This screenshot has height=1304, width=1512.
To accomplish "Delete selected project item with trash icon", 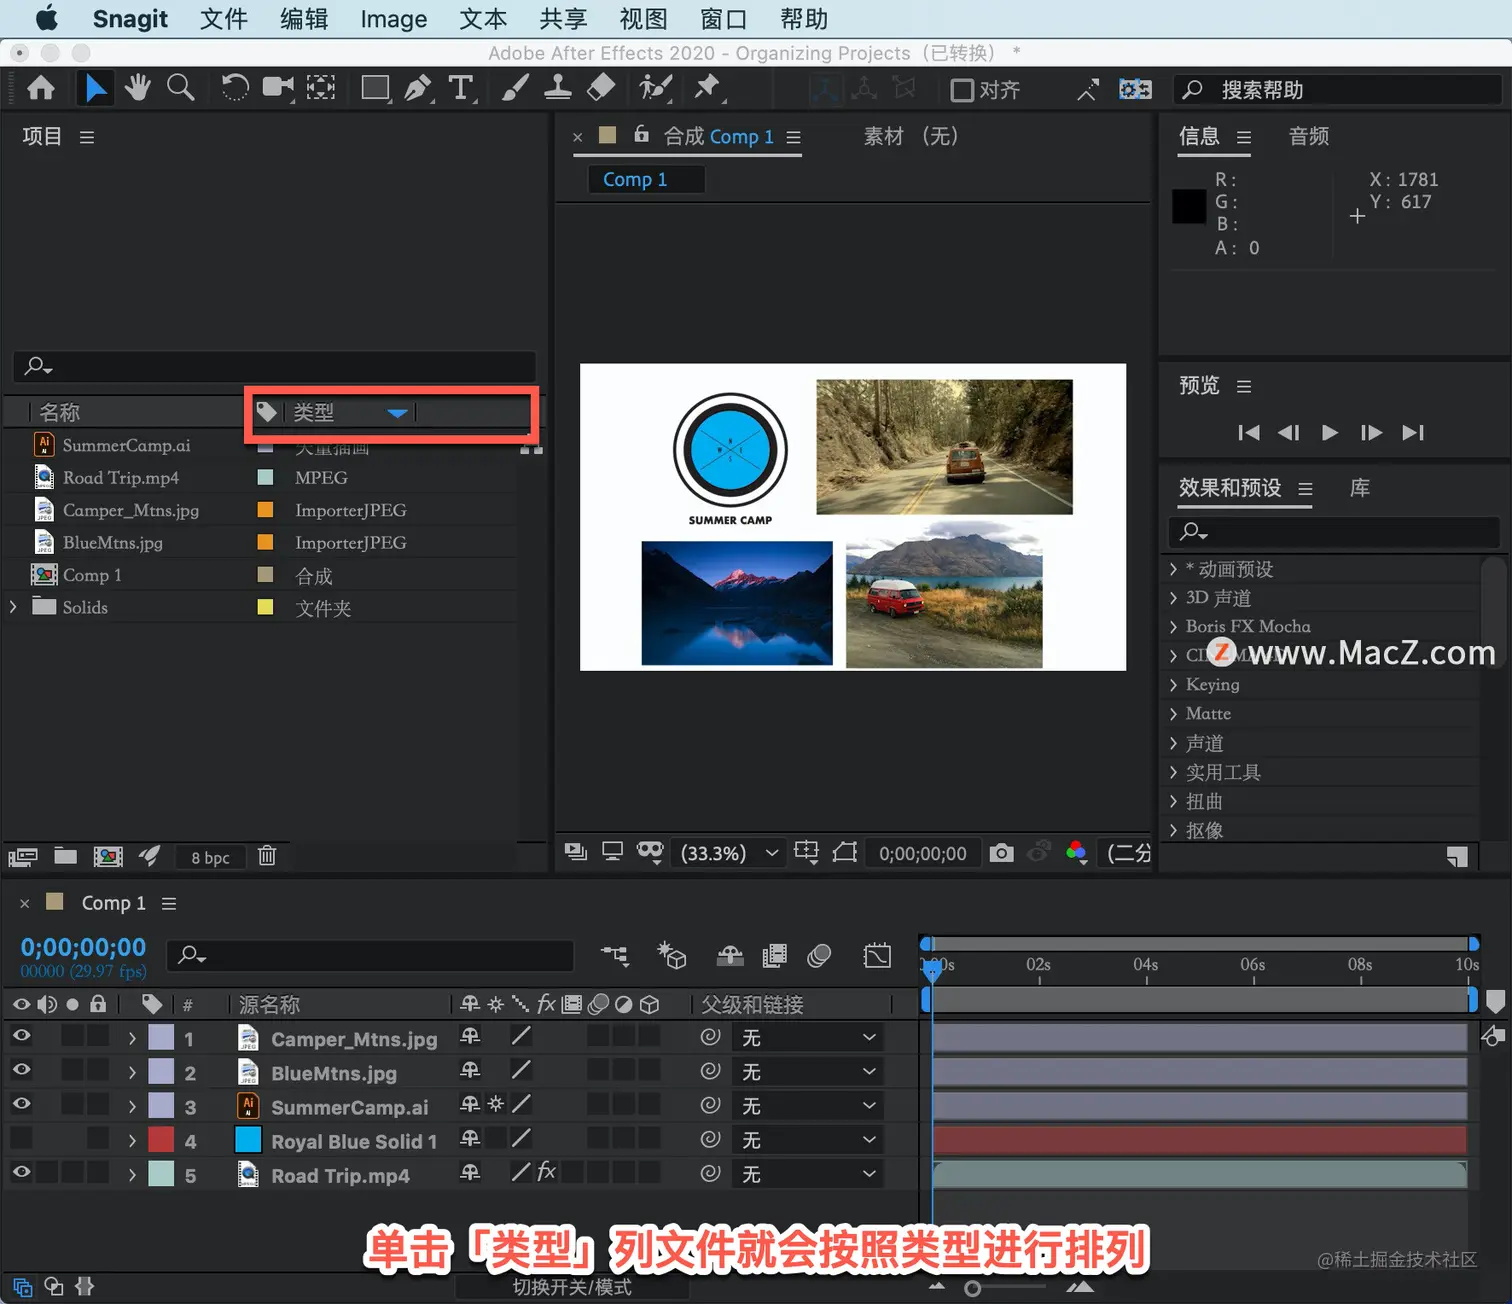I will click(x=267, y=856).
